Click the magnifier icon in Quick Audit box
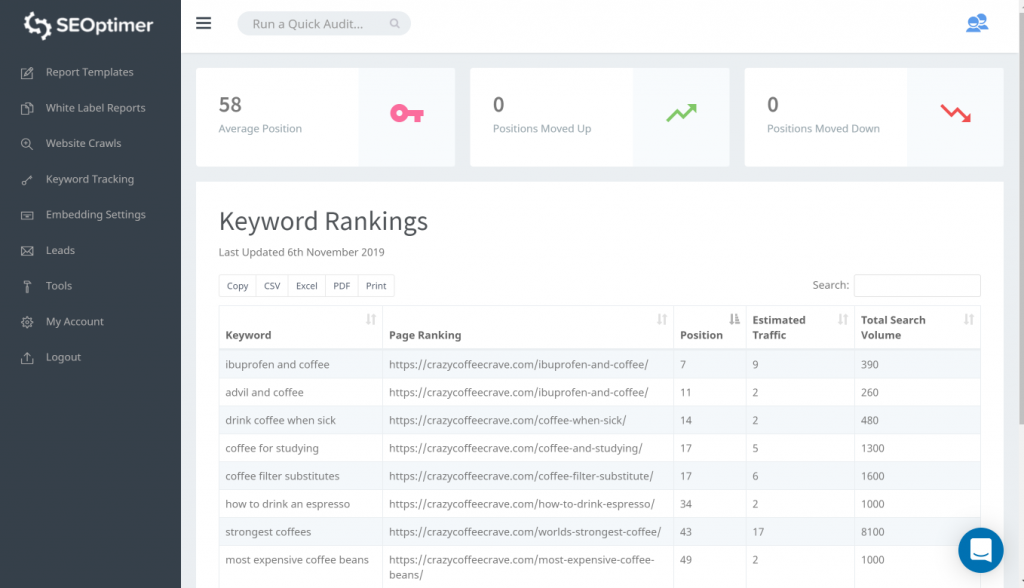The height and width of the screenshot is (588, 1024). pos(395,24)
